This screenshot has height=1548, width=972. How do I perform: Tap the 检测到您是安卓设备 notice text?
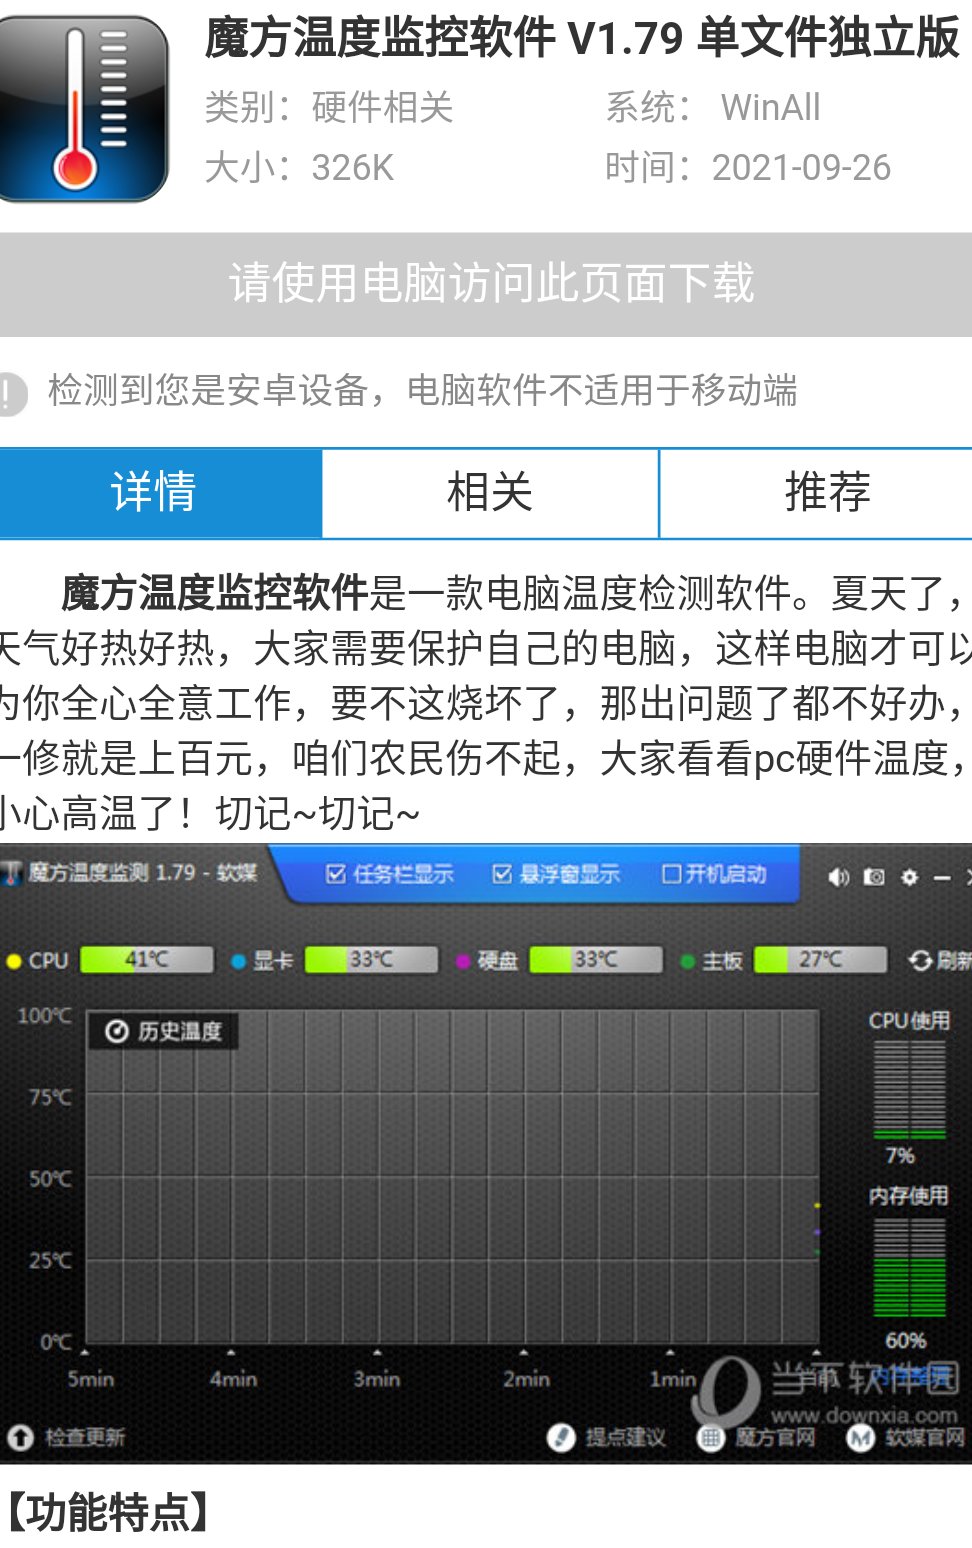[422, 390]
